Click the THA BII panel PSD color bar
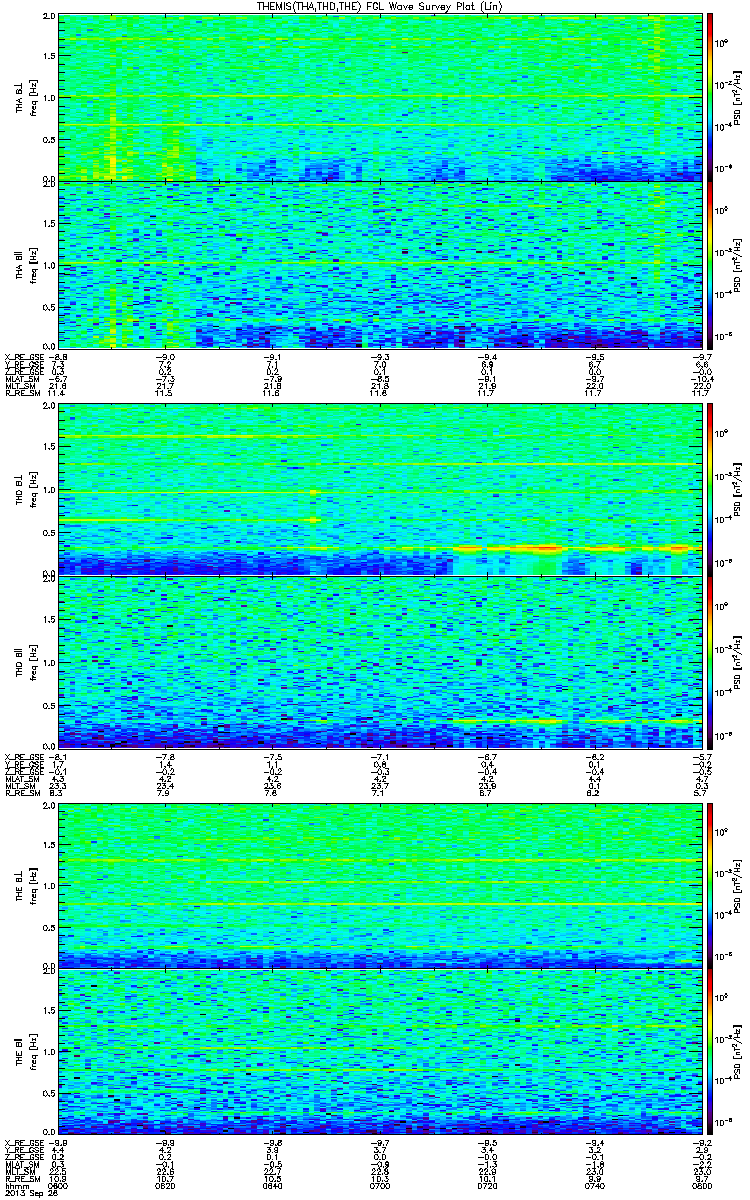 pyautogui.click(x=709, y=265)
